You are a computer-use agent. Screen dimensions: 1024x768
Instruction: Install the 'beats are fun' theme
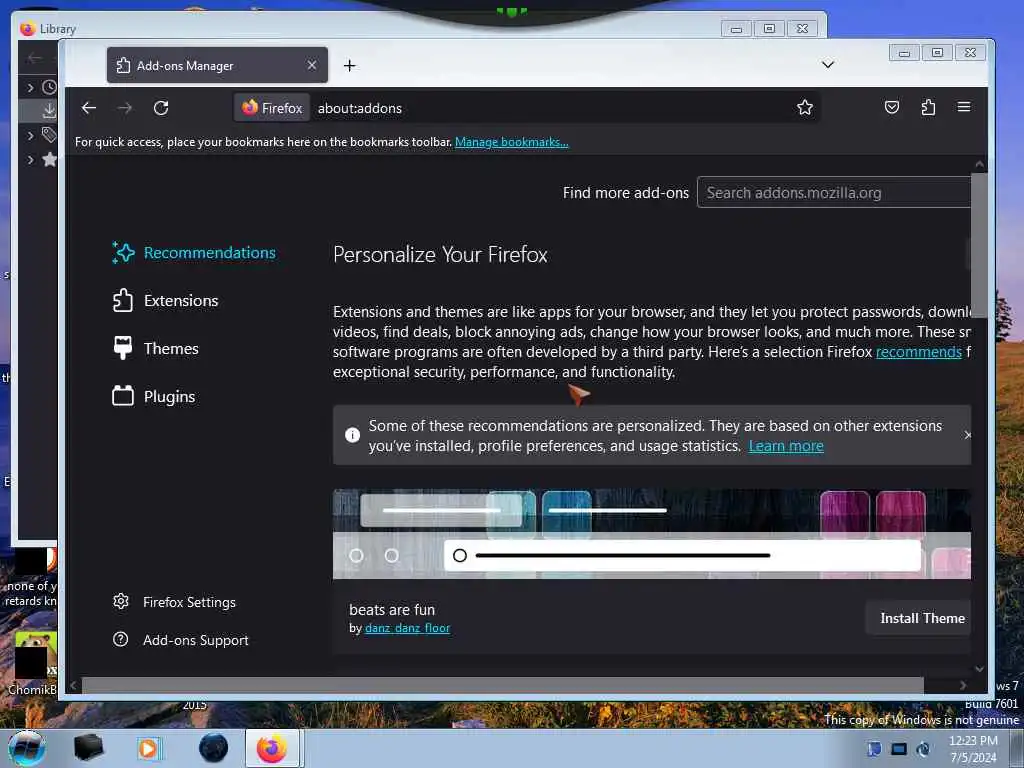tap(918, 618)
